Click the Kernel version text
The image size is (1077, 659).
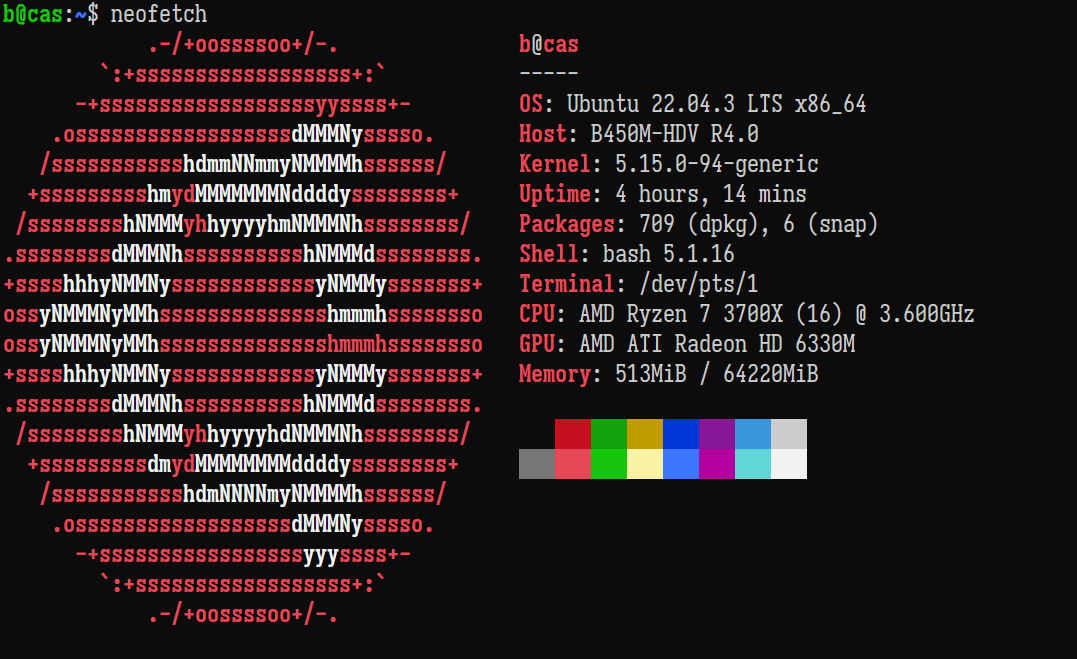click(705, 164)
